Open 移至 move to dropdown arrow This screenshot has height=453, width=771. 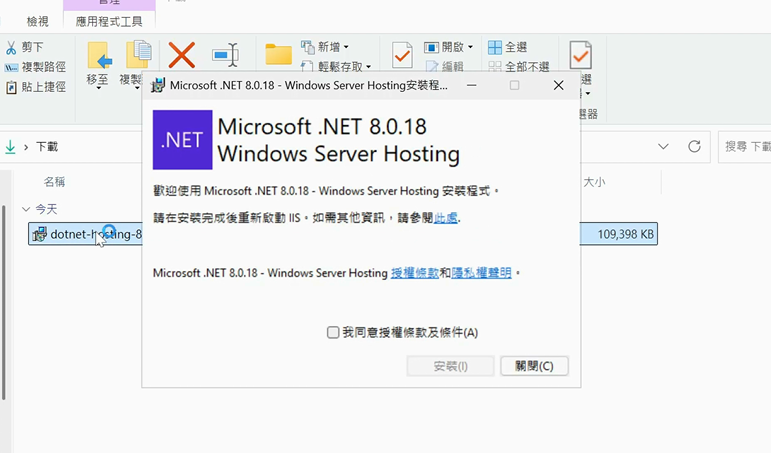99,89
